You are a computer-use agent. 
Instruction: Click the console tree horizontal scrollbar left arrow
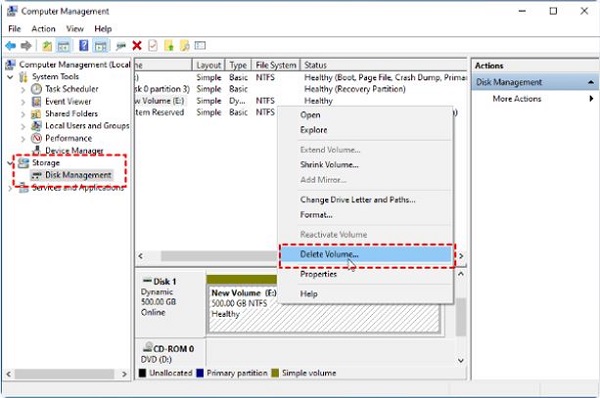coord(9,374)
